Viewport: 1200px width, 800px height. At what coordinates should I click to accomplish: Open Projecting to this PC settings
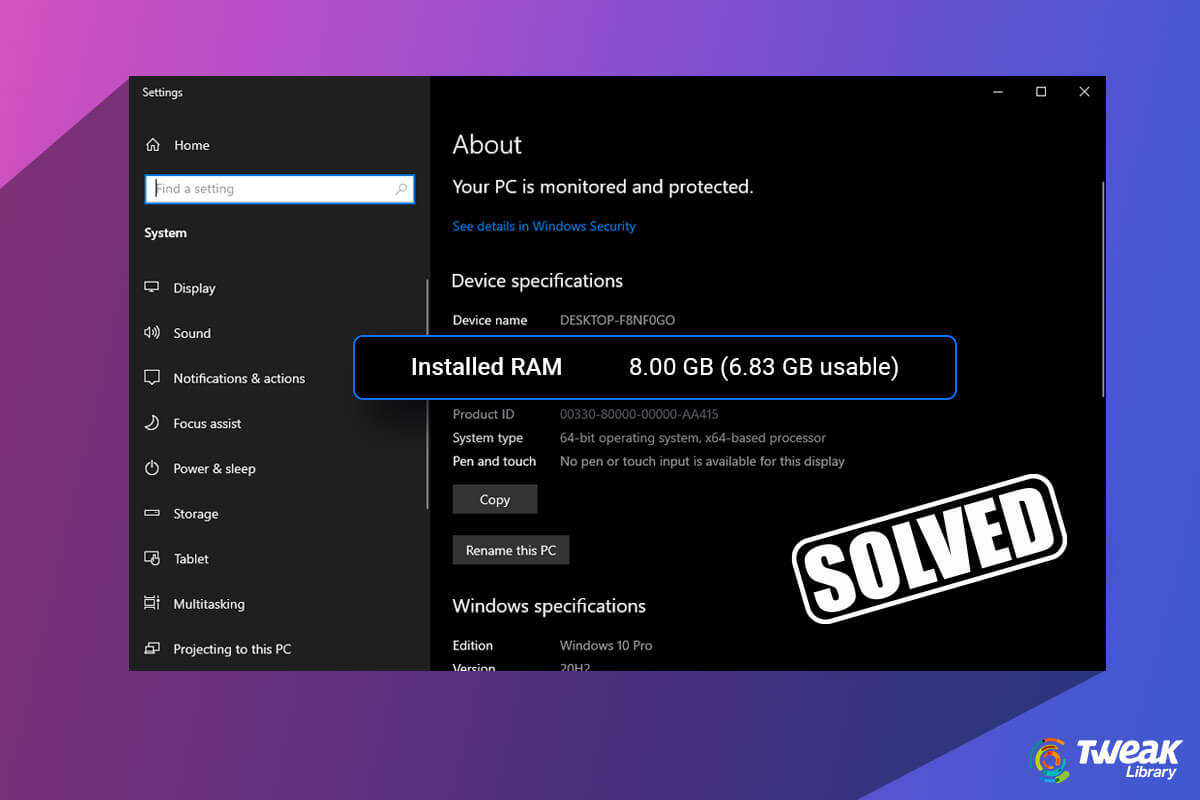click(231, 649)
